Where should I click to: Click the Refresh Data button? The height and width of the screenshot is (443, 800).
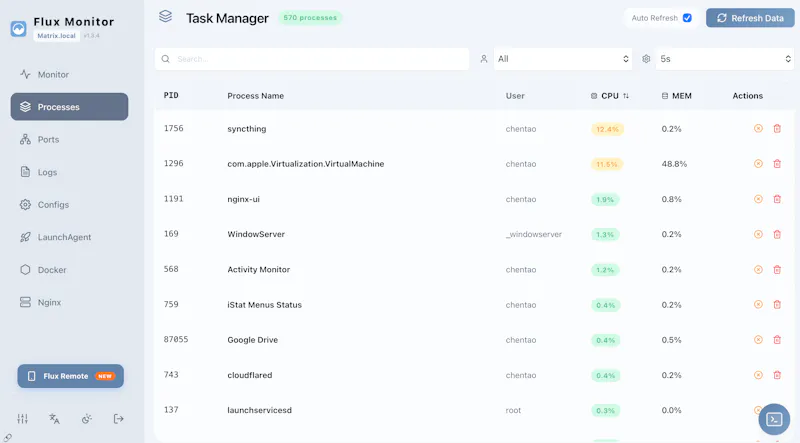tap(750, 18)
